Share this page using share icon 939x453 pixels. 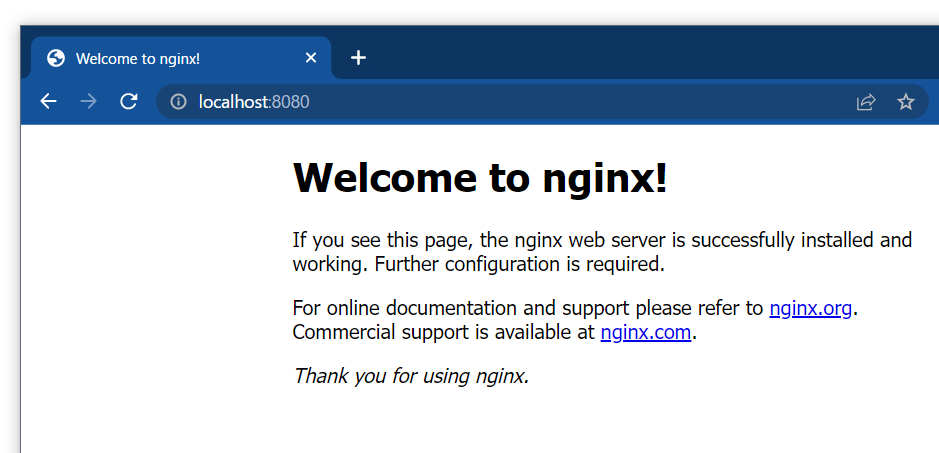[x=866, y=102]
